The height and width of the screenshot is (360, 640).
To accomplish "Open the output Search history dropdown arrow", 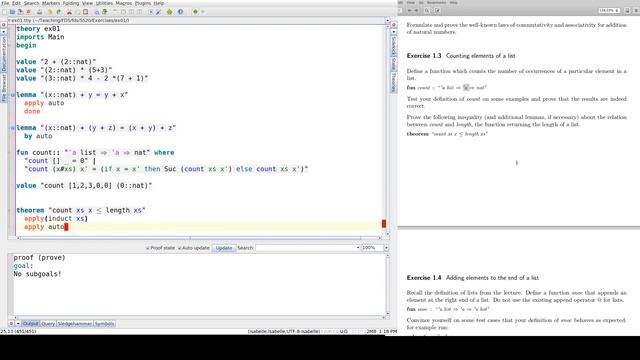I will coord(358,248).
